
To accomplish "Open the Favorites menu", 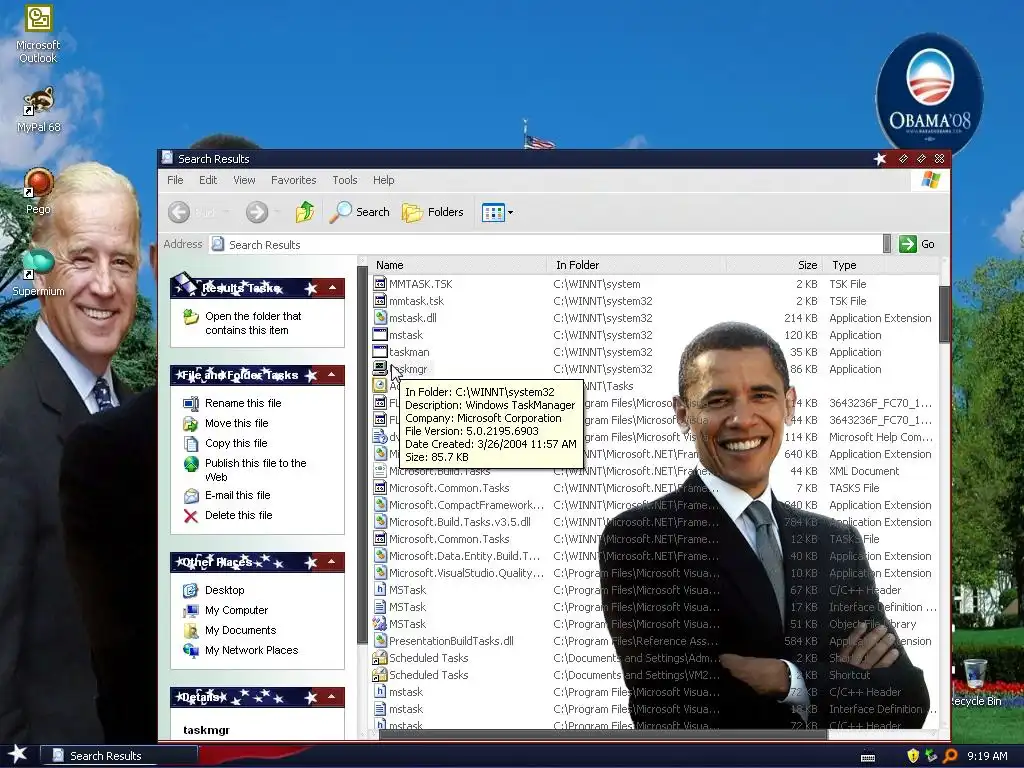I will tap(293, 180).
